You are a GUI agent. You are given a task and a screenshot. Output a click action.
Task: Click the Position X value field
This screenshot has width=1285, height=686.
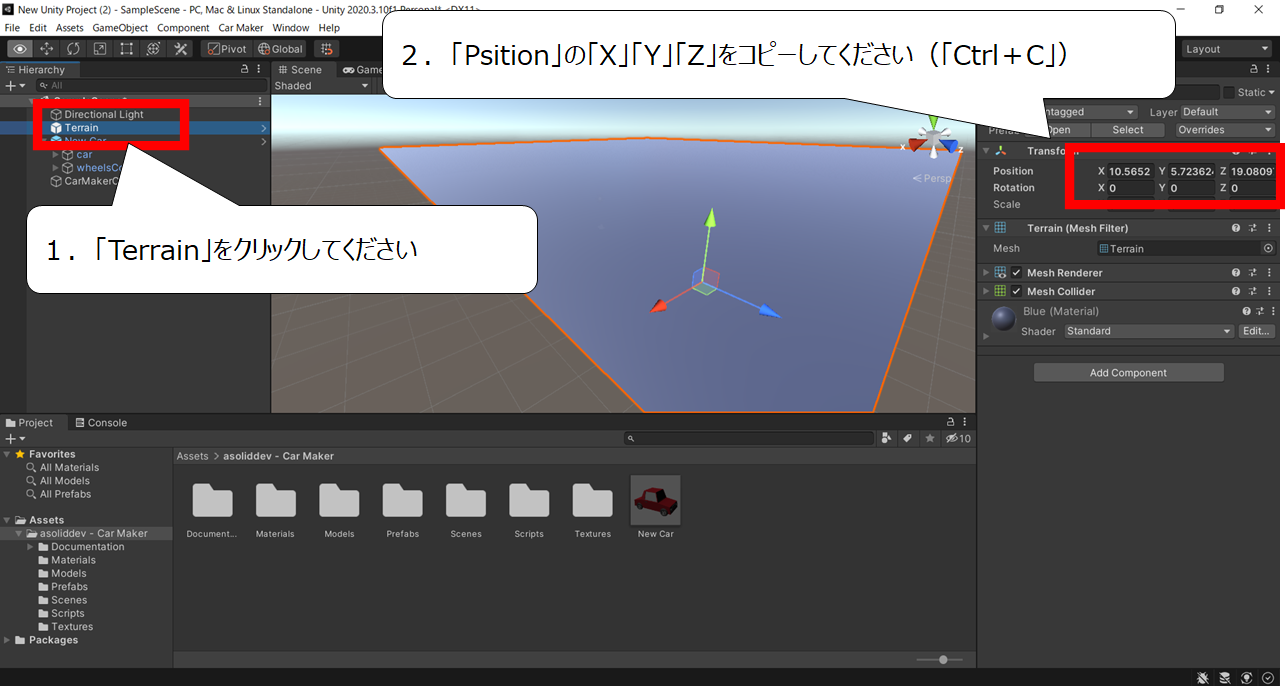click(x=1130, y=171)
